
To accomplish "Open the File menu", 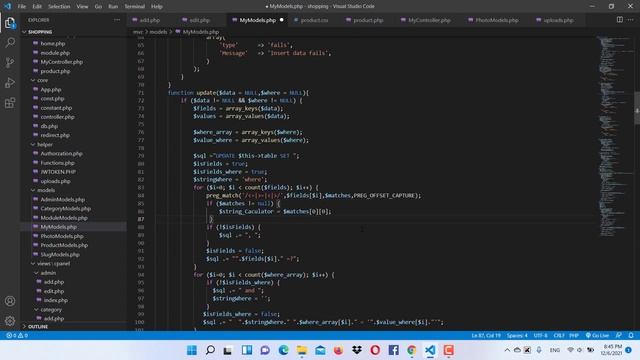I will pyautogui.click(x=22, y=7).
